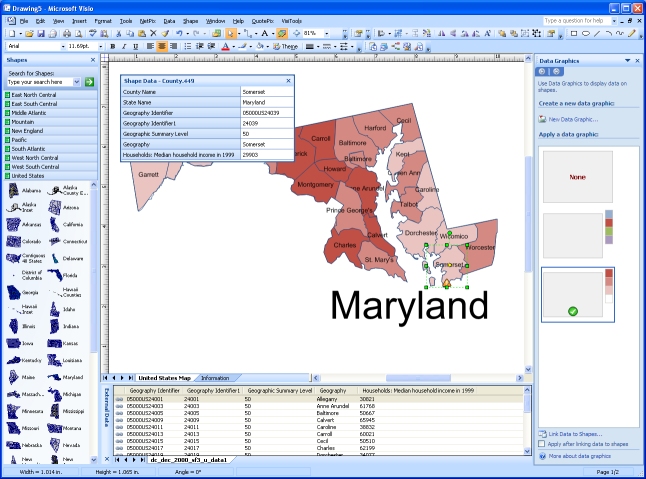Open the Format menu
The image size is (646, 479).
pos(103,21)
